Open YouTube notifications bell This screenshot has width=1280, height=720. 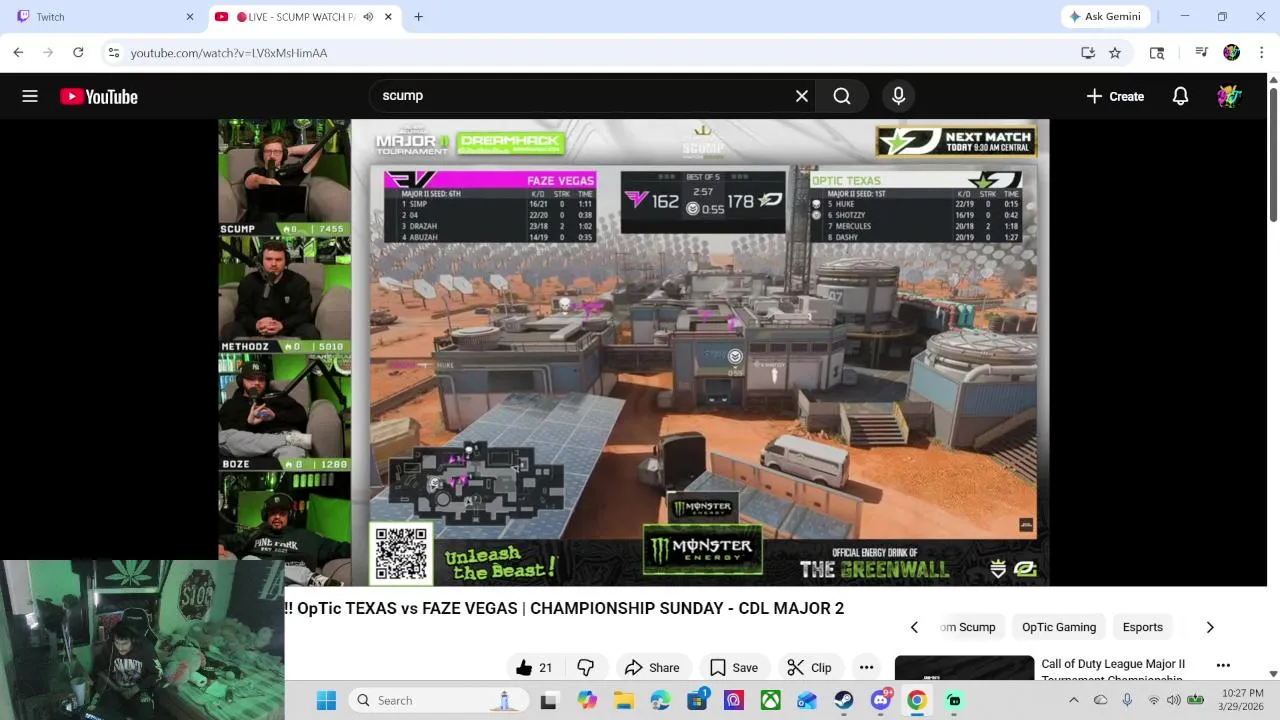point(1180,96)
